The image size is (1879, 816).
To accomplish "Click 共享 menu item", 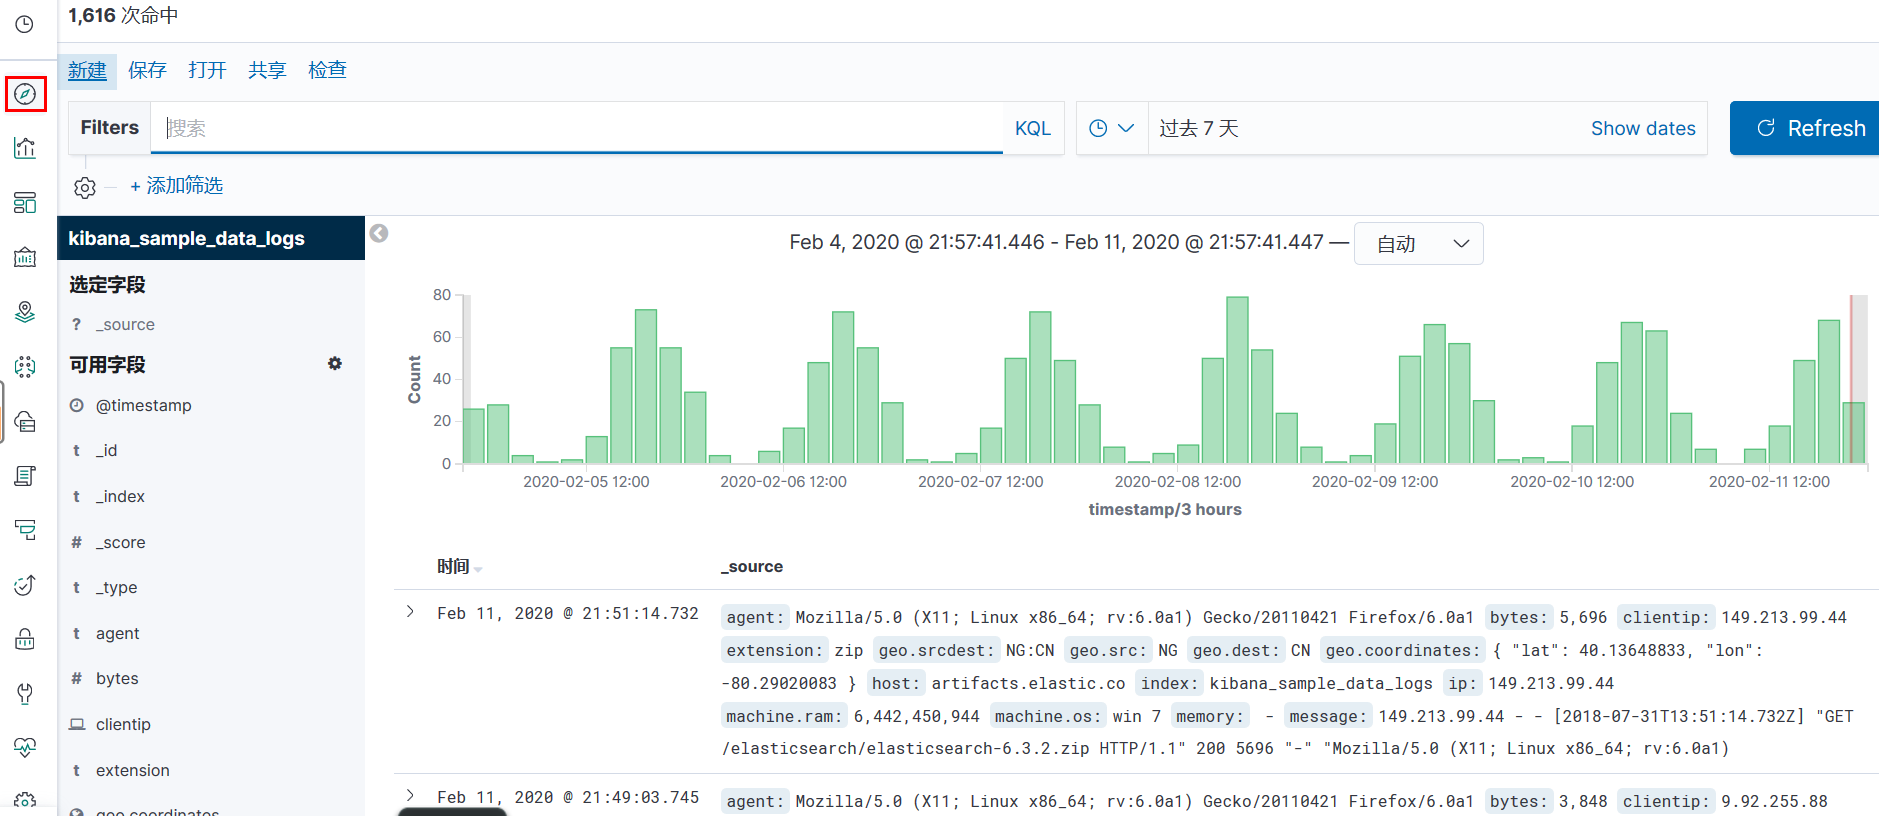I will [267, 70].
